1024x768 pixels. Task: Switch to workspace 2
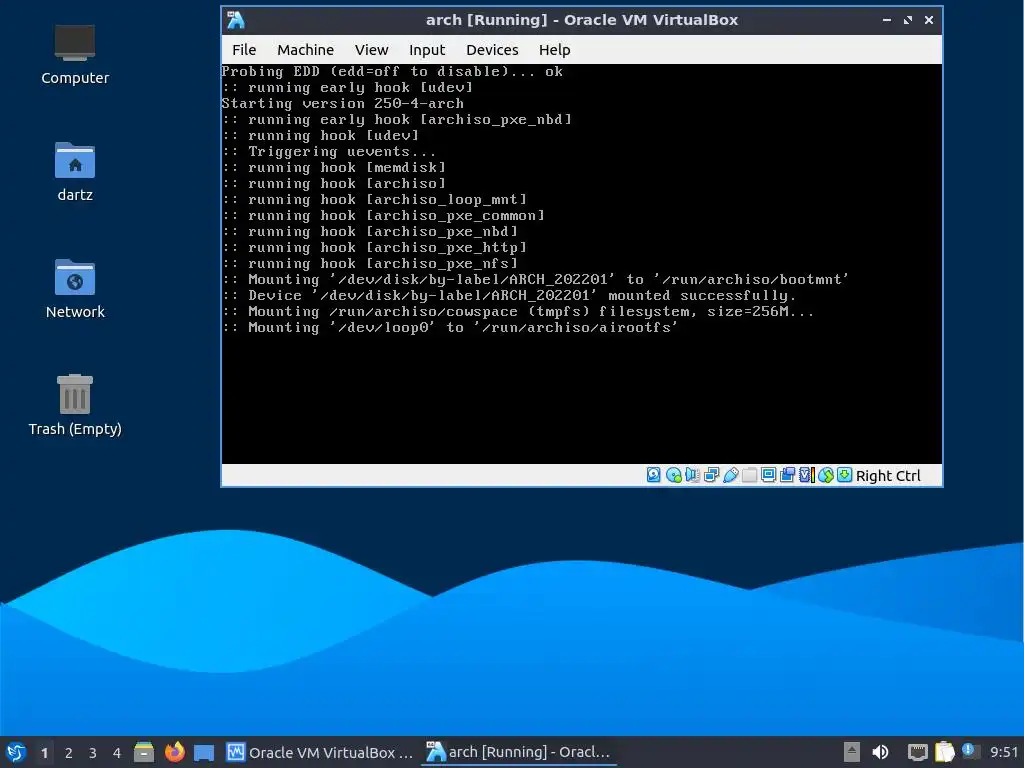coord(69,753)
